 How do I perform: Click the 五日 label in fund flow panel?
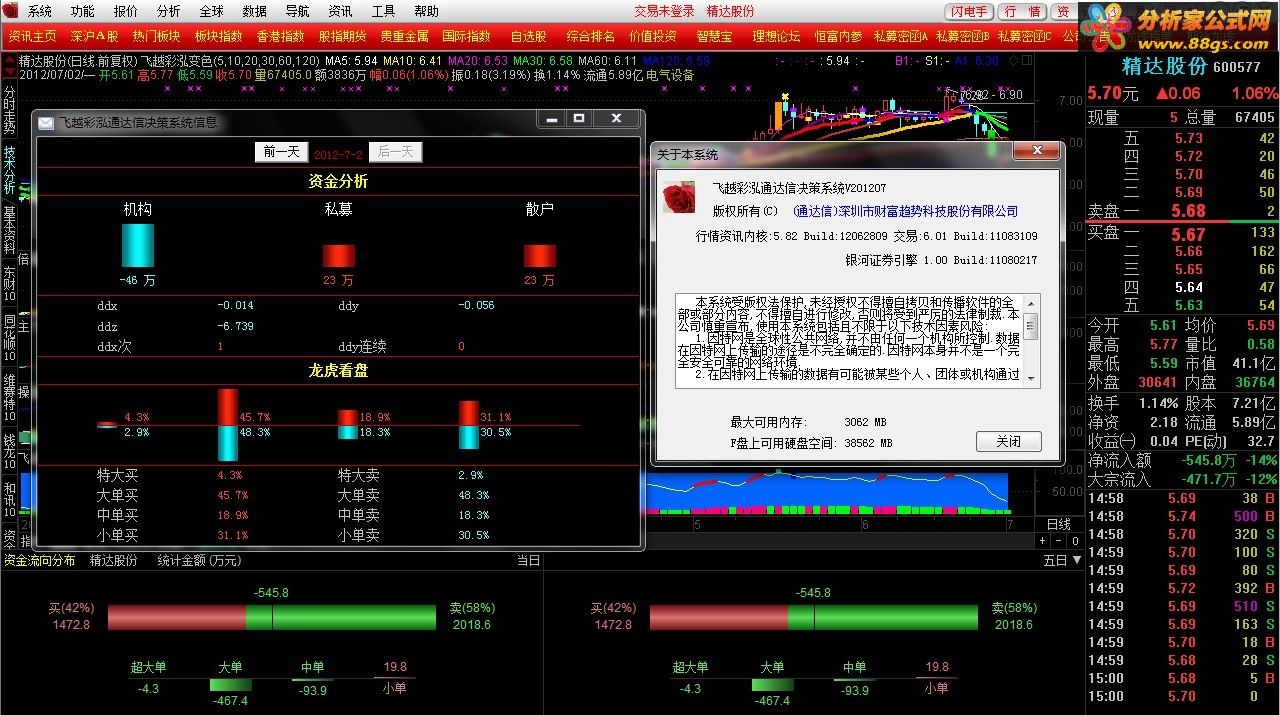[x=1056, y=561]
